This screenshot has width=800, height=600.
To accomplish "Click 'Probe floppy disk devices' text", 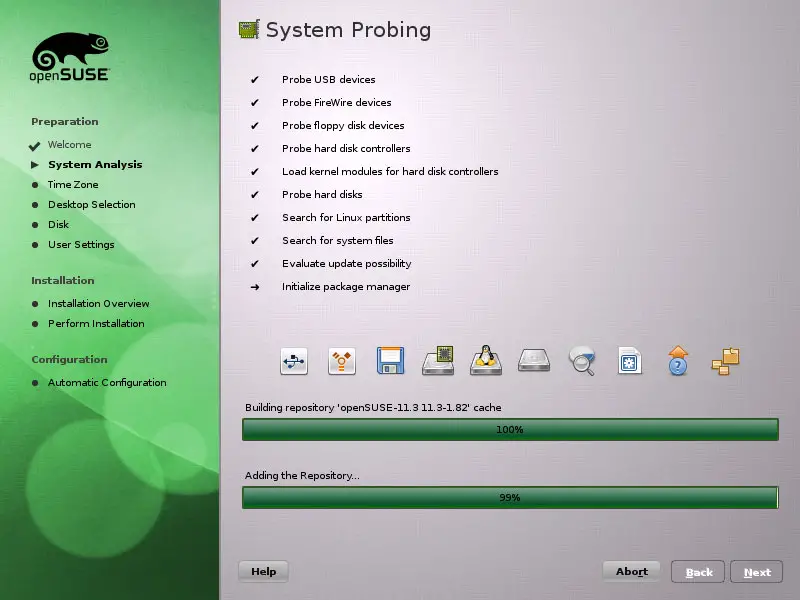I will click(x=343, y=126).
